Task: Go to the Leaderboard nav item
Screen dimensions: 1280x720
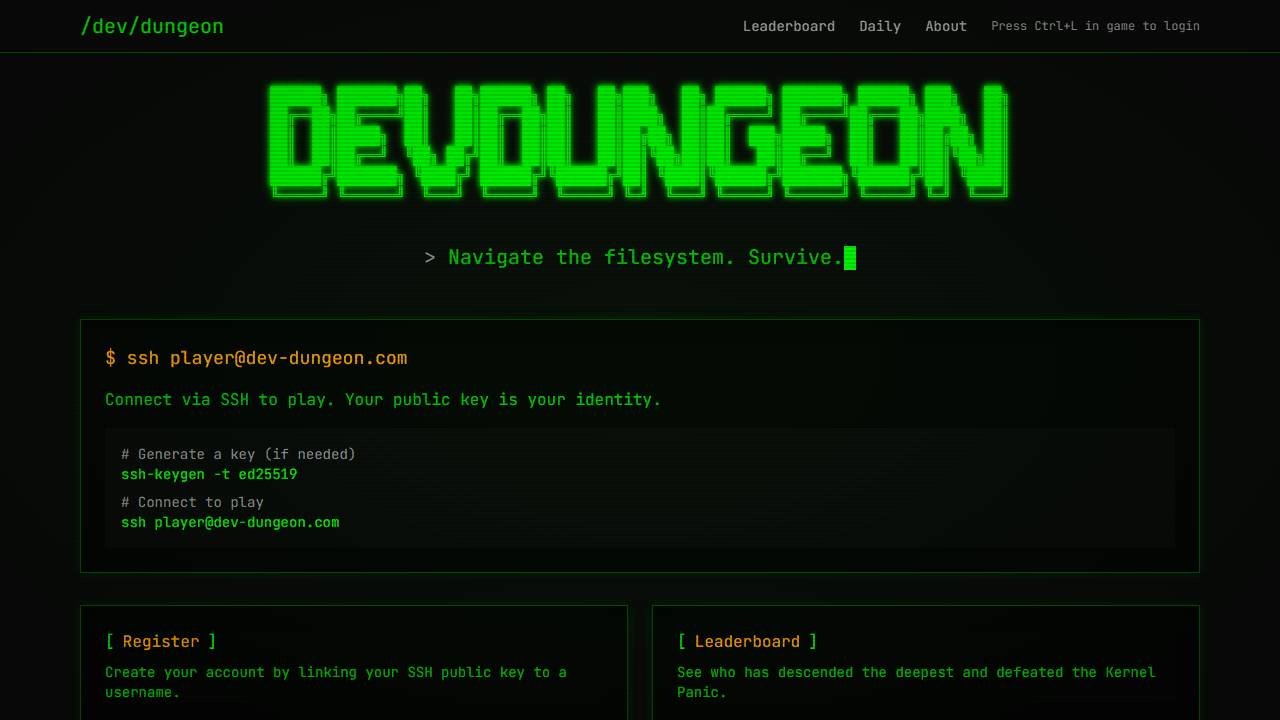Action: pyautogui.click(x=788, y=26)
